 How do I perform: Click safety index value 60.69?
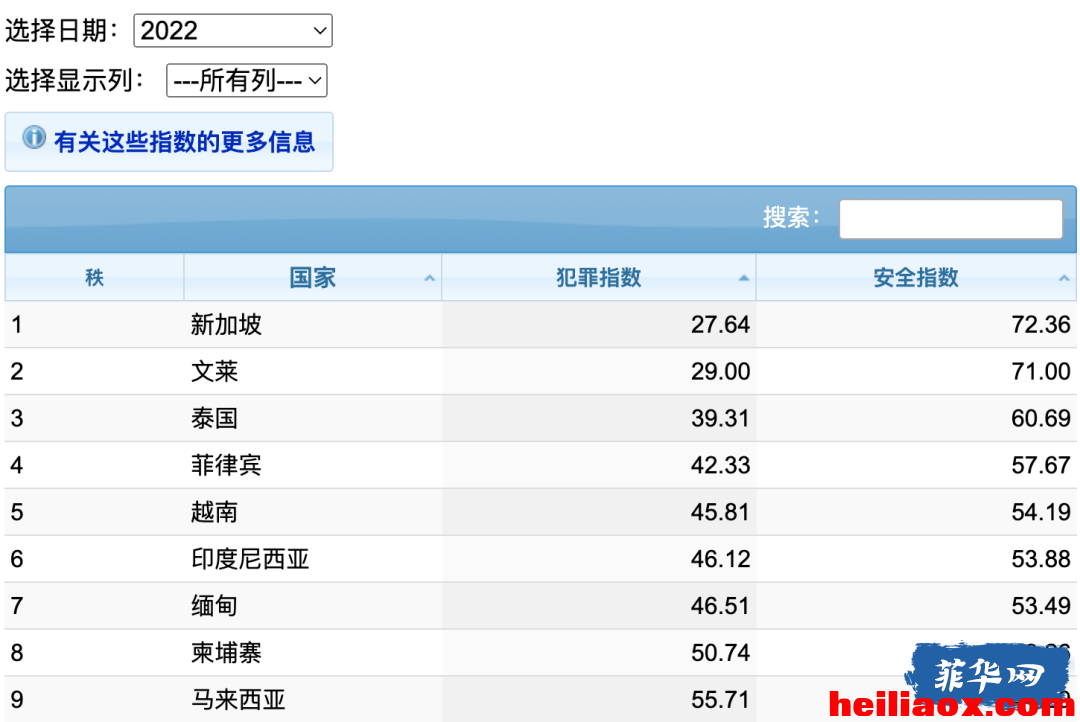click(x=1041, y=418)
